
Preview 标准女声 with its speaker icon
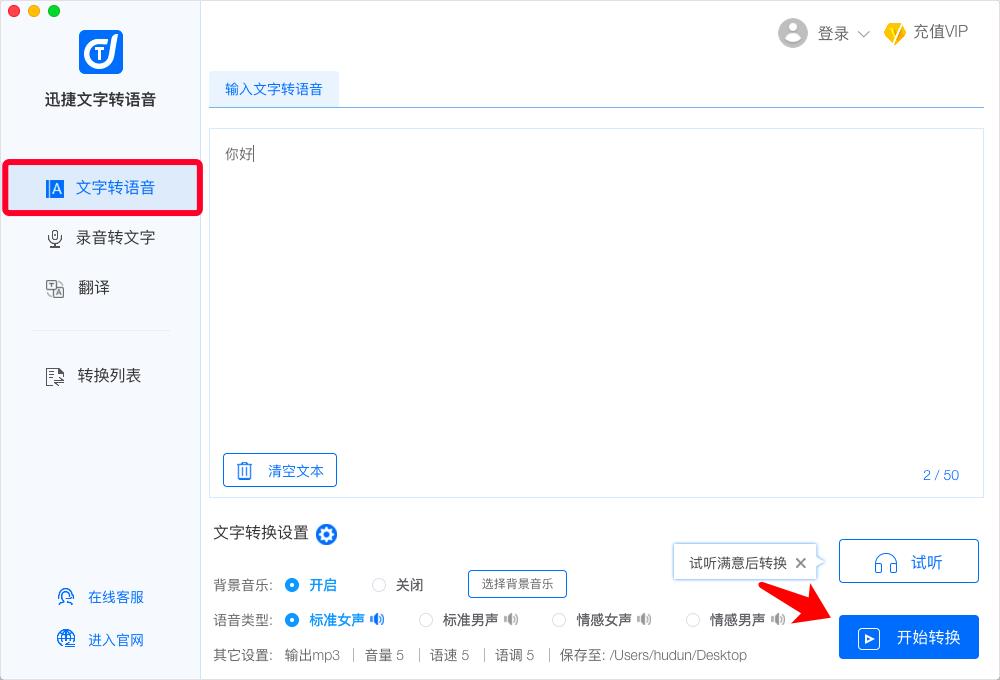click(377, 619)
